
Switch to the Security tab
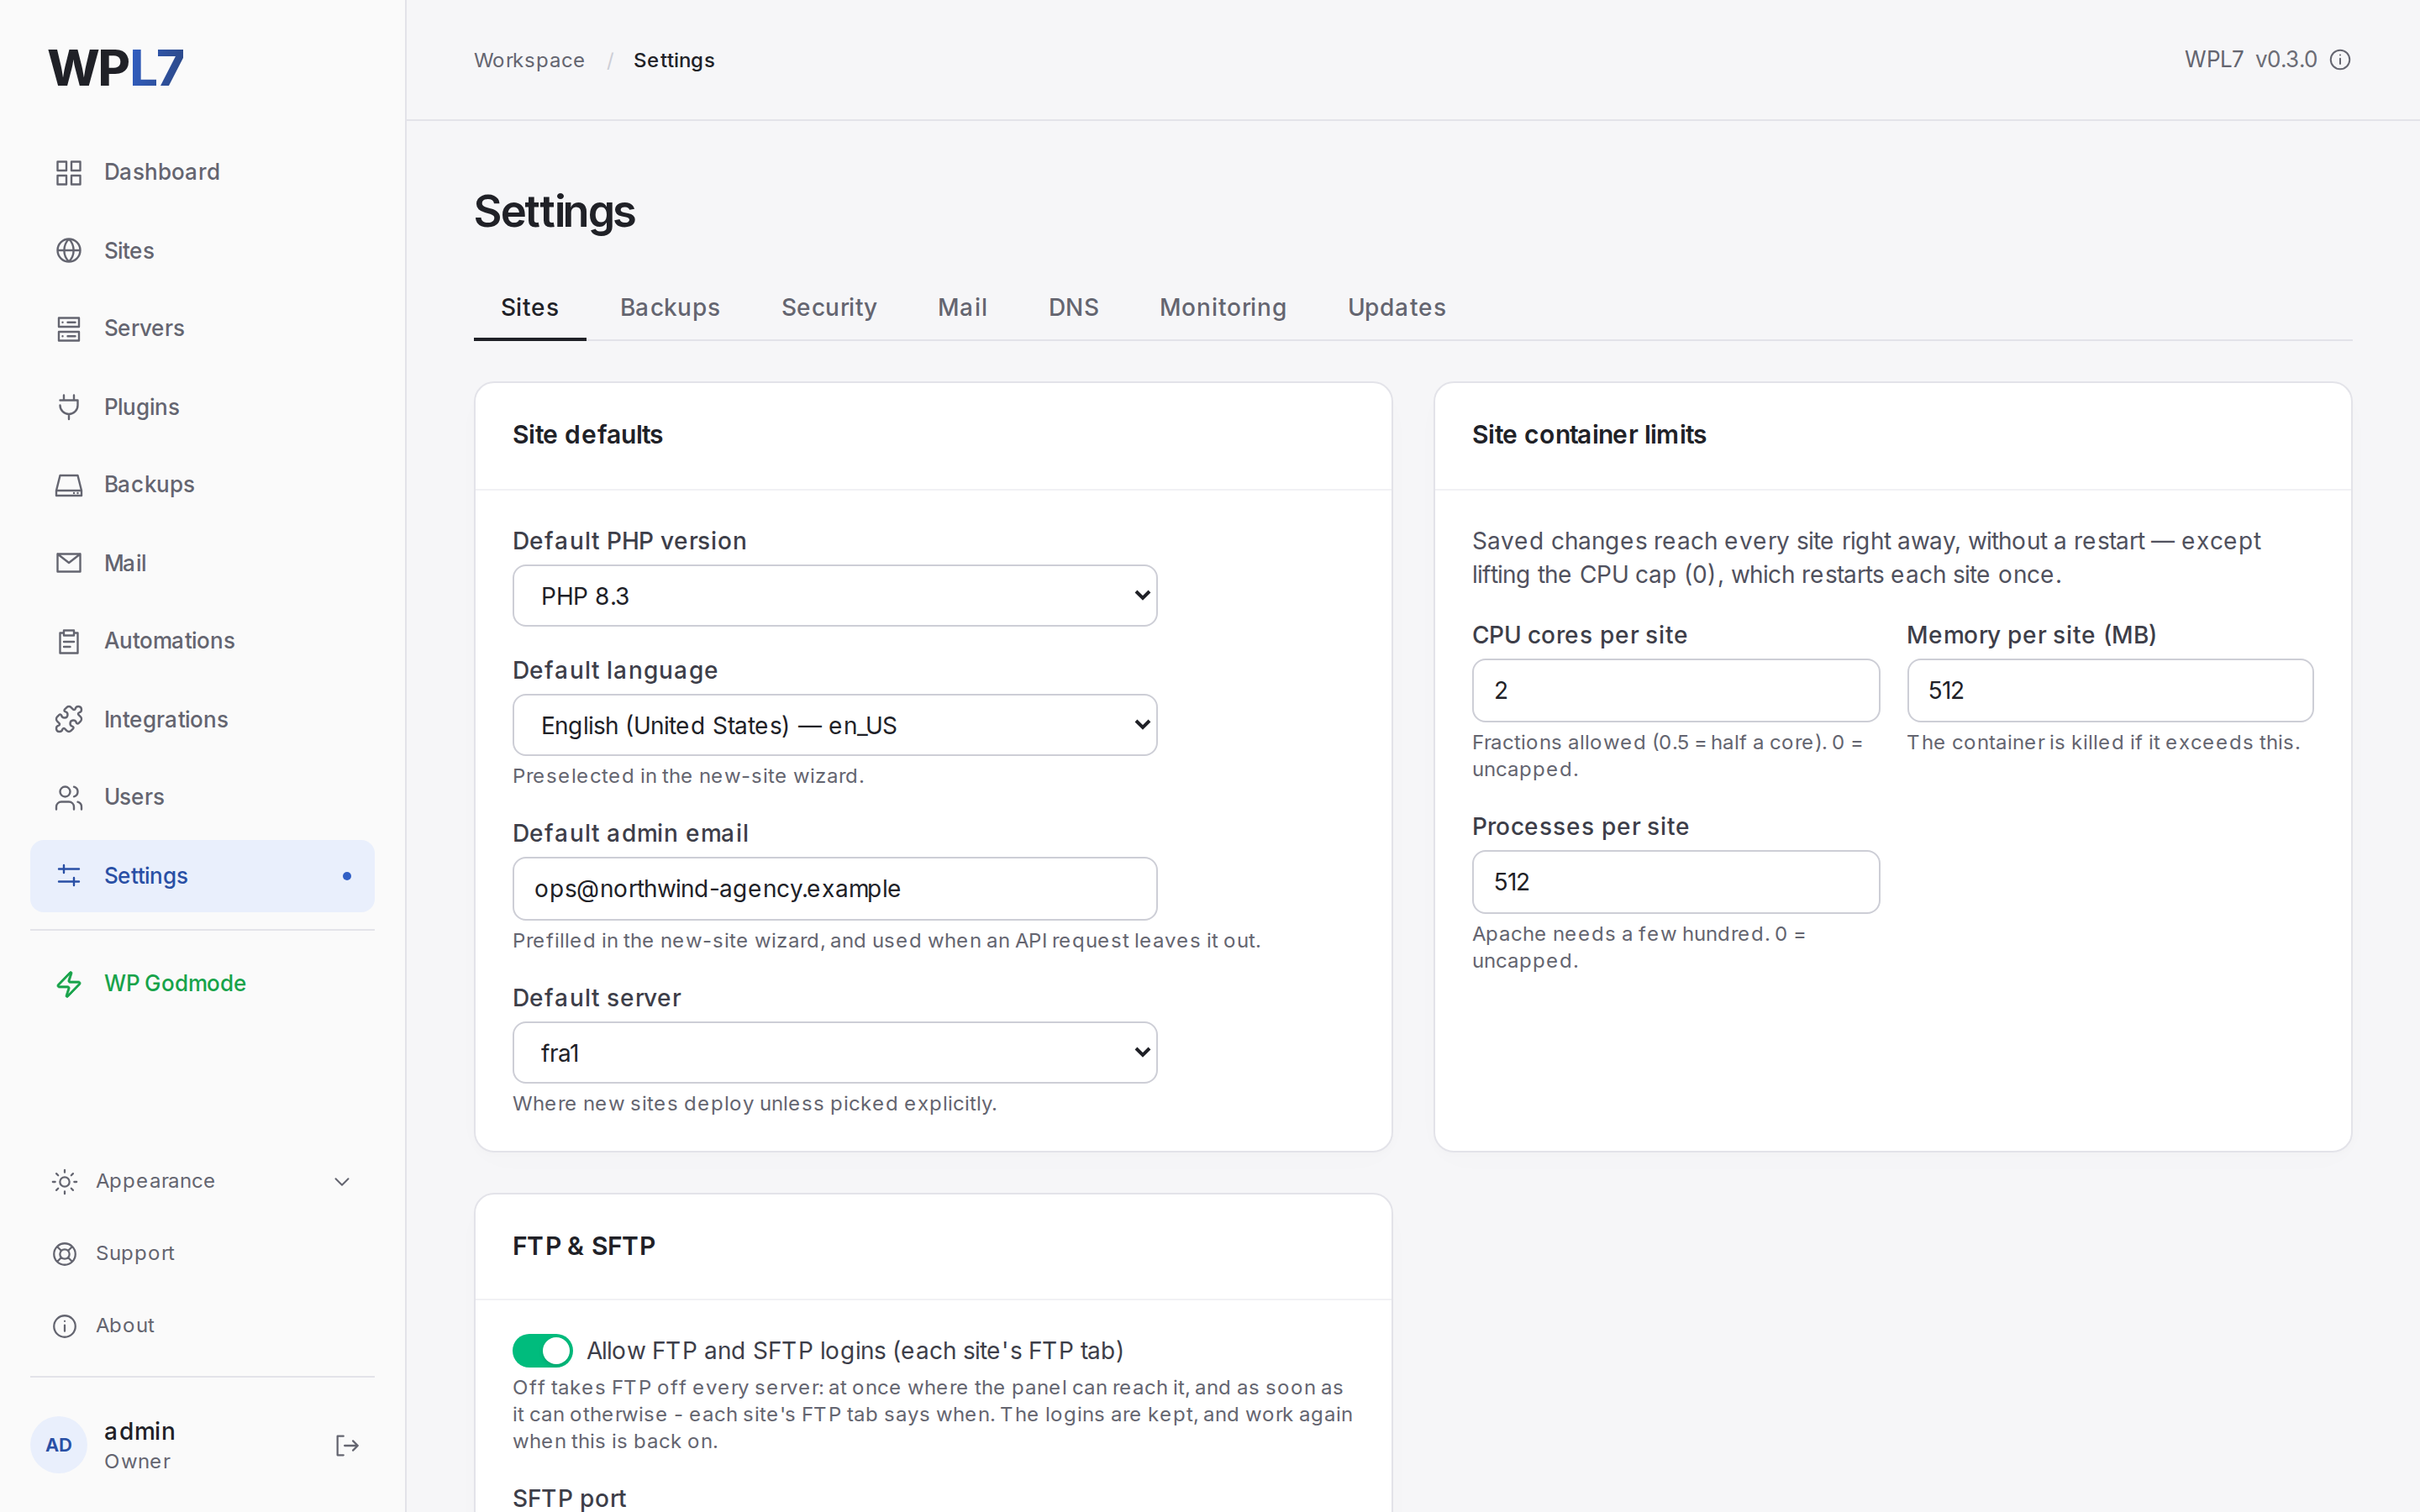pos(828,307)
